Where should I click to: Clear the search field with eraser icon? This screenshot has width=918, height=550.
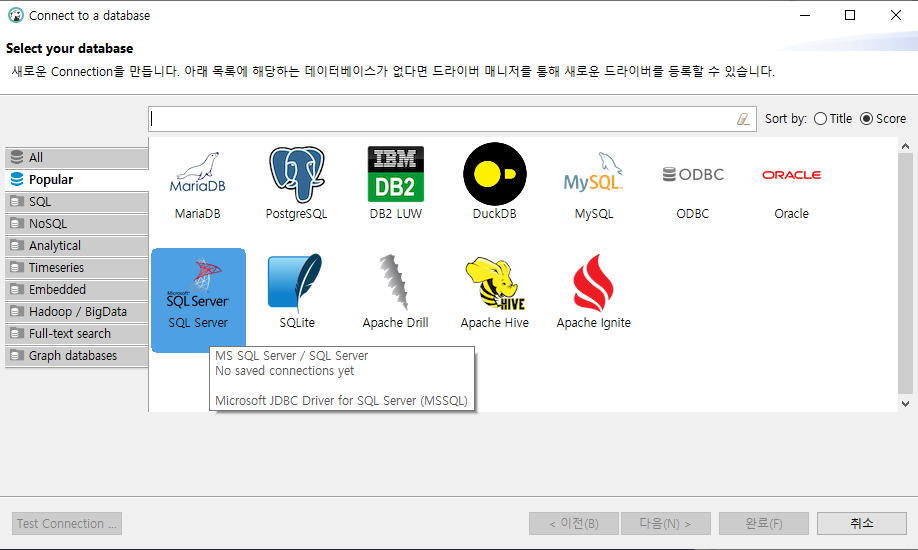[x=743, y=119]
